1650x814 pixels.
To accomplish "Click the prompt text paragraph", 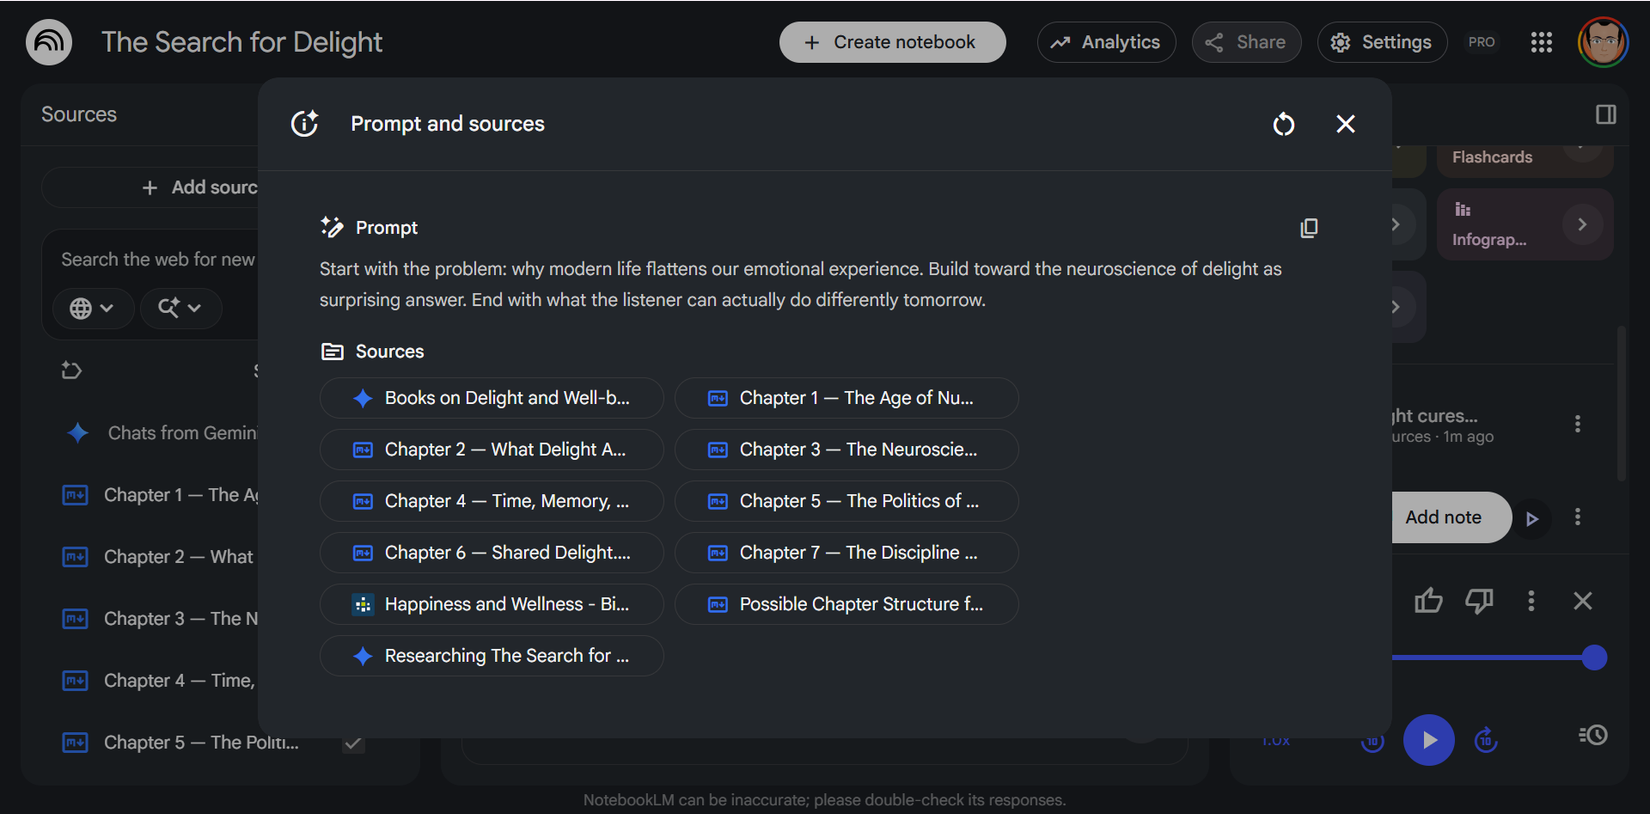I will coord(801,284).
